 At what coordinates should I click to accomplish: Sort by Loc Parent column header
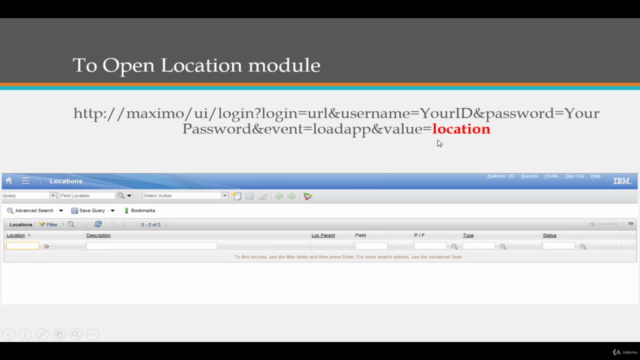coord(323,236)
